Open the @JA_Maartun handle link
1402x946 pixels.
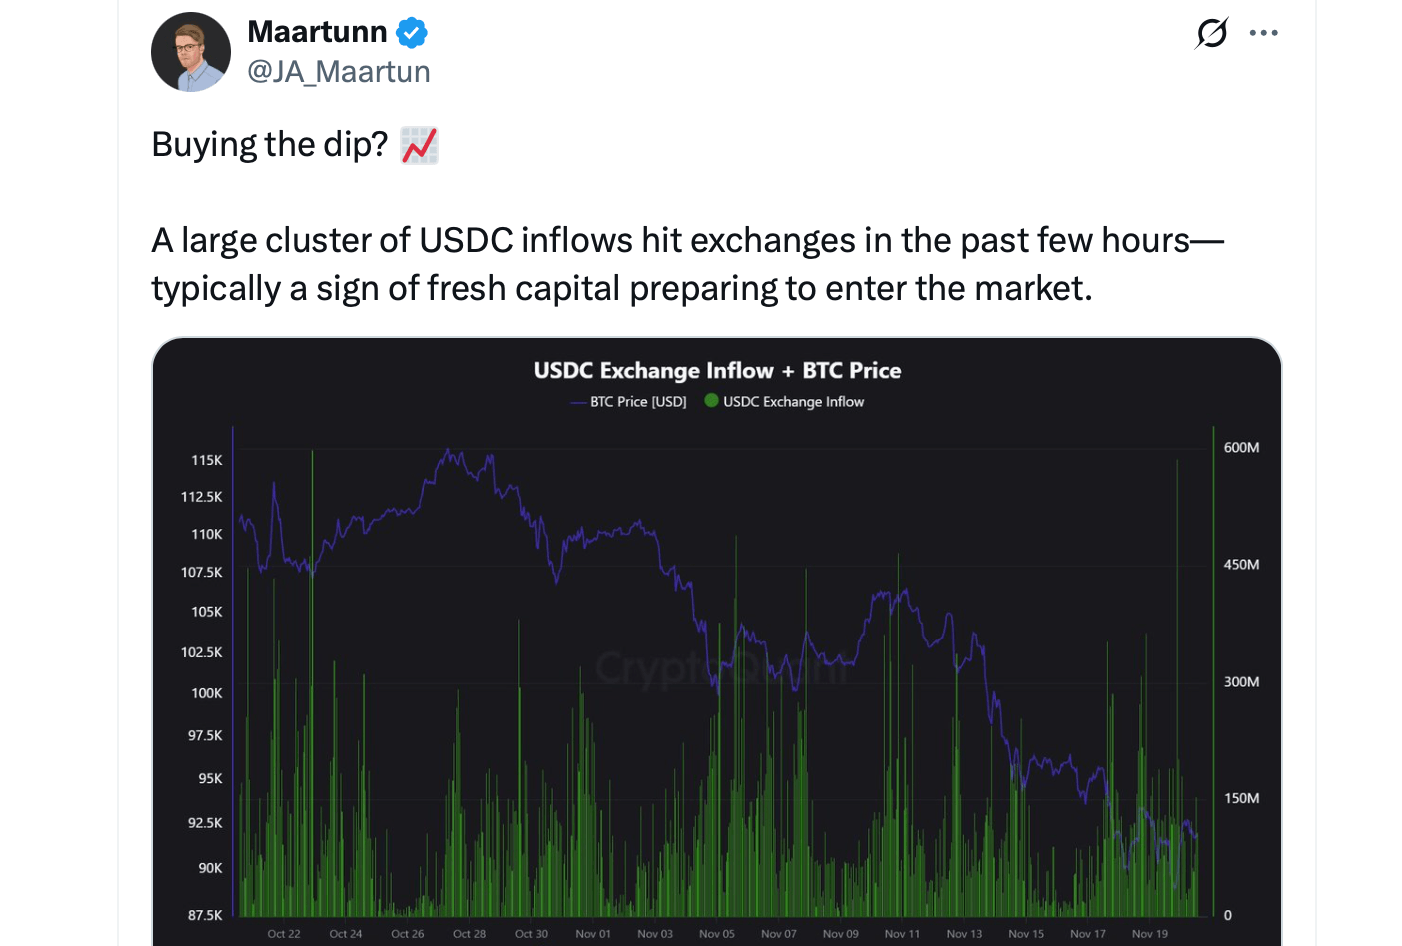point(339,72)
